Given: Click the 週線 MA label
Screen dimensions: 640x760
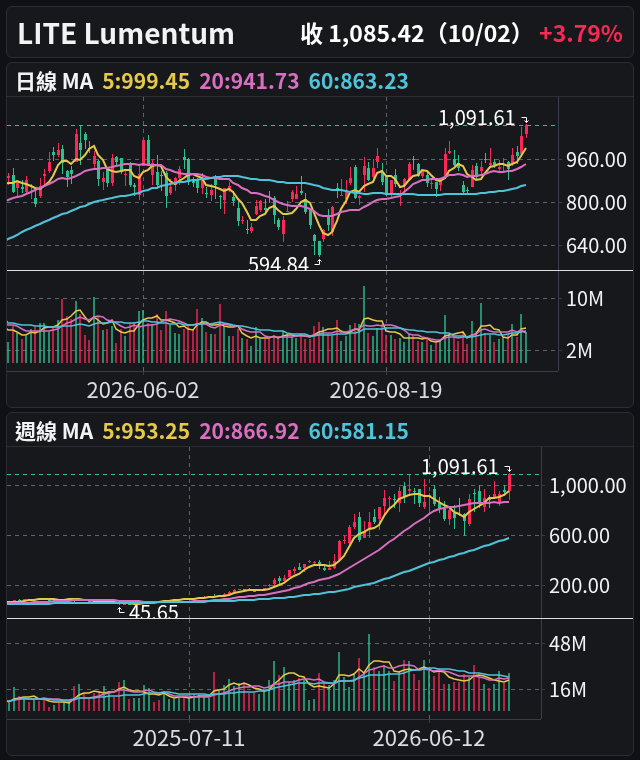Looking at the screenshot, I should (x=54, y=431).
